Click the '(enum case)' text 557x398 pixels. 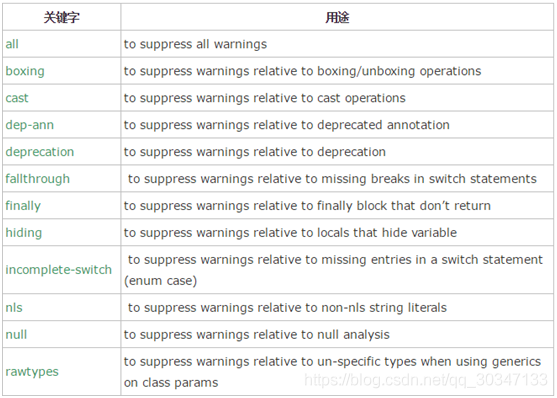pyautogui.click(x=160, y=281)
